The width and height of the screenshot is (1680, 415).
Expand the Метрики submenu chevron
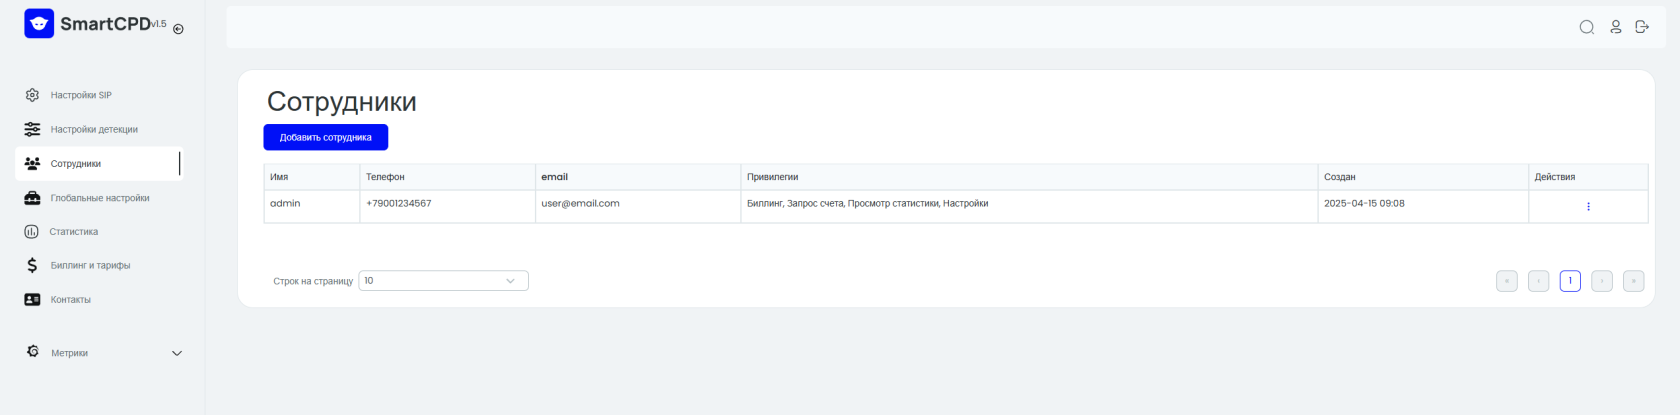coord(177,353)
